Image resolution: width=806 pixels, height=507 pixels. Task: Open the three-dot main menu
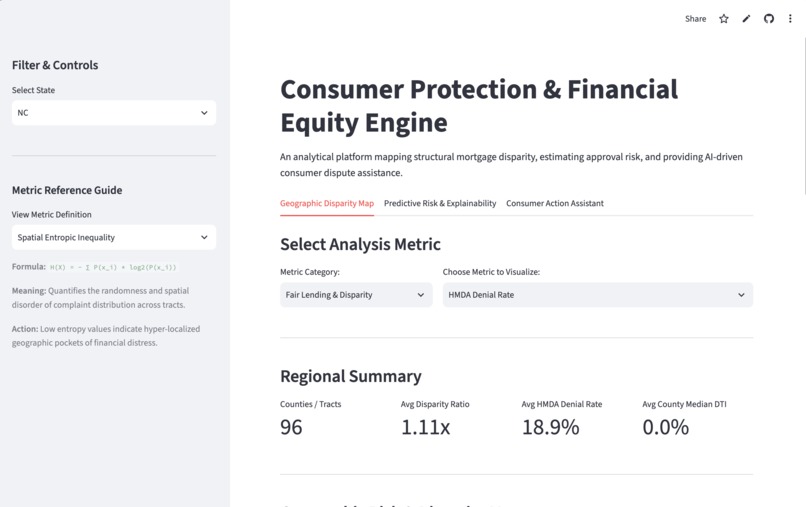click(790, 19)
